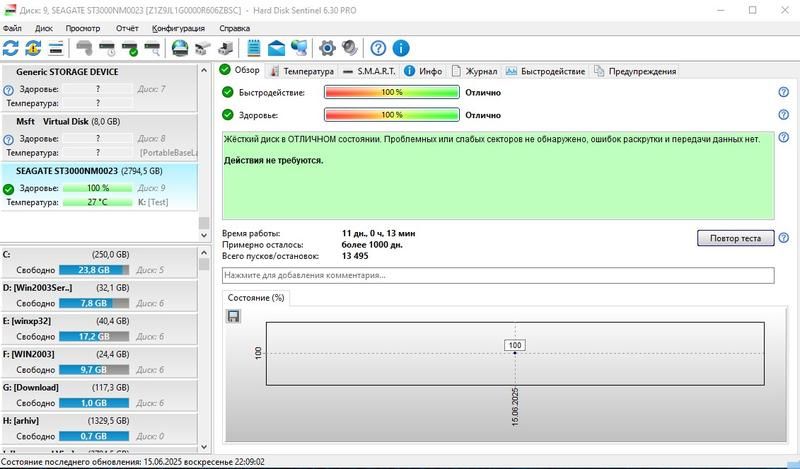Click the C: free space 23,8 GB bar
Screen dimensions: 800x469
(94, 270)
